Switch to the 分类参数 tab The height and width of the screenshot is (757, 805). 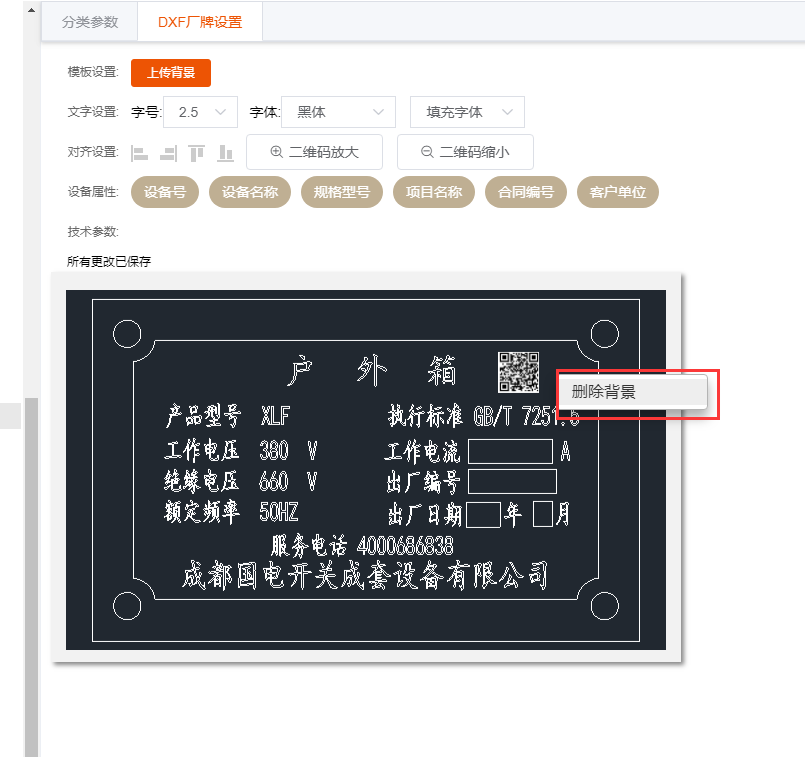90,21
